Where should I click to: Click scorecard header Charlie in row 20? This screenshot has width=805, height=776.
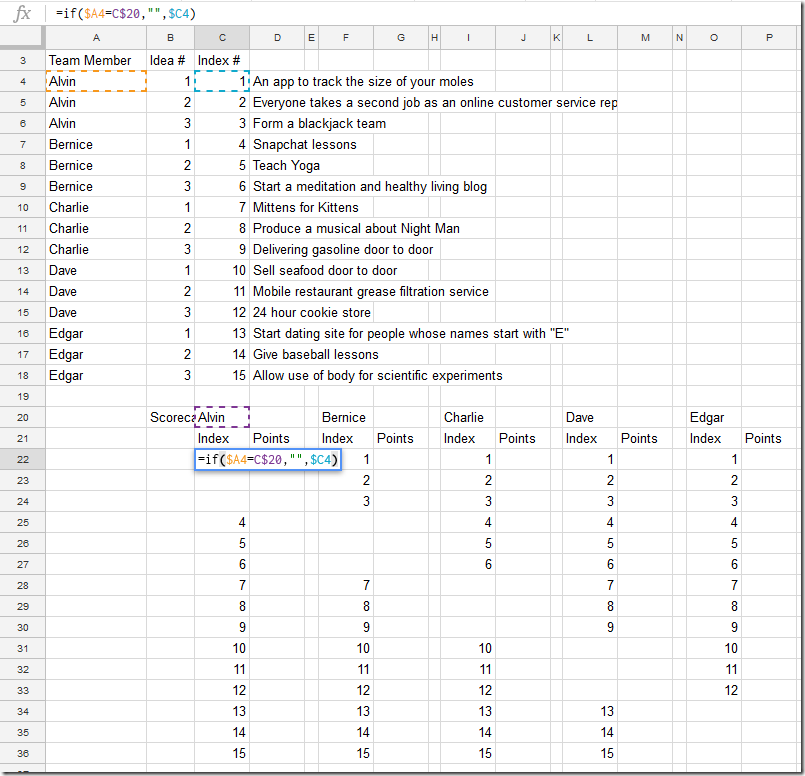(468, 418)
